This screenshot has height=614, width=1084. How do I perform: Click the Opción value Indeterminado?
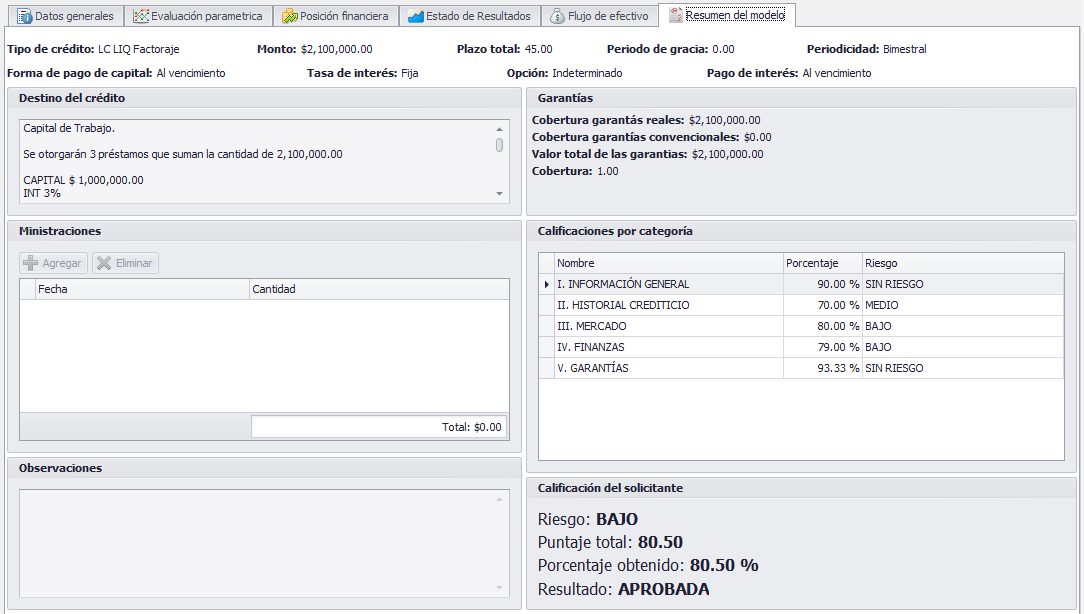(587, 73)
